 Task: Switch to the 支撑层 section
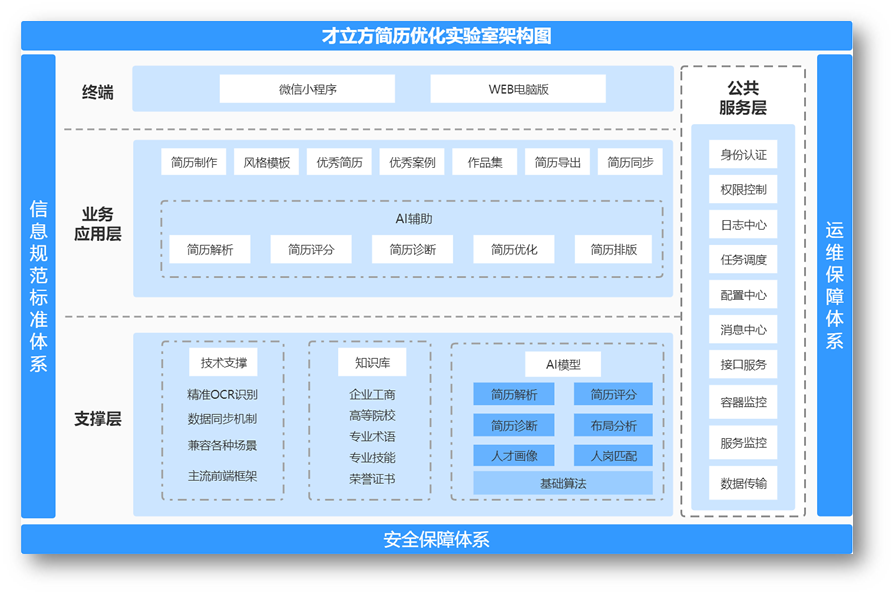[x=96, y=414]
